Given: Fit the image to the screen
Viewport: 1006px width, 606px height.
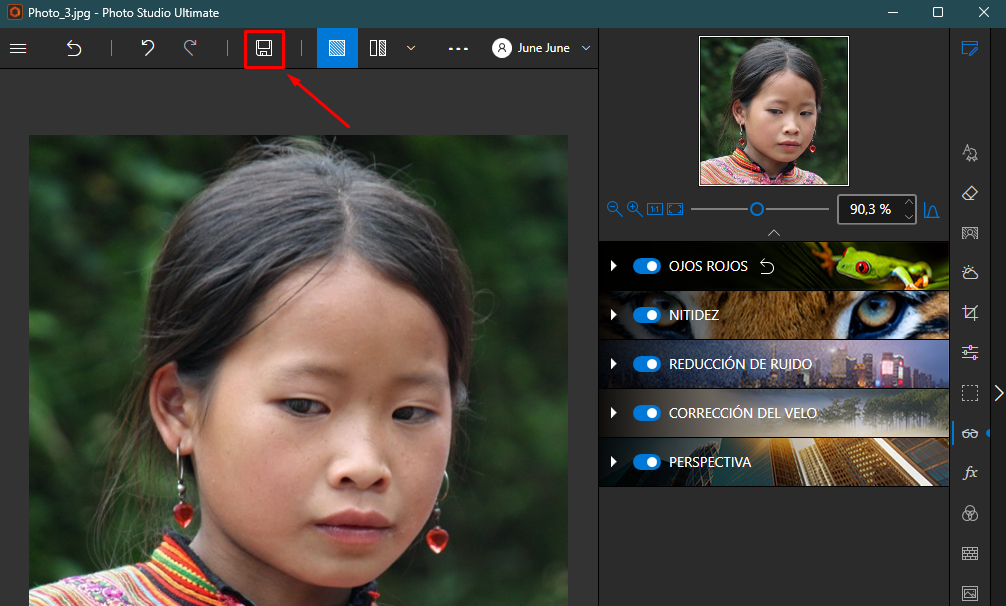Looking at the screenshot, I should coord(675,209).
